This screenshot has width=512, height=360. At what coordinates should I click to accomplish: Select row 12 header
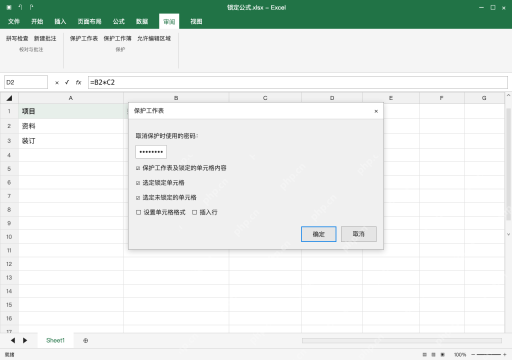click(9, 264)
